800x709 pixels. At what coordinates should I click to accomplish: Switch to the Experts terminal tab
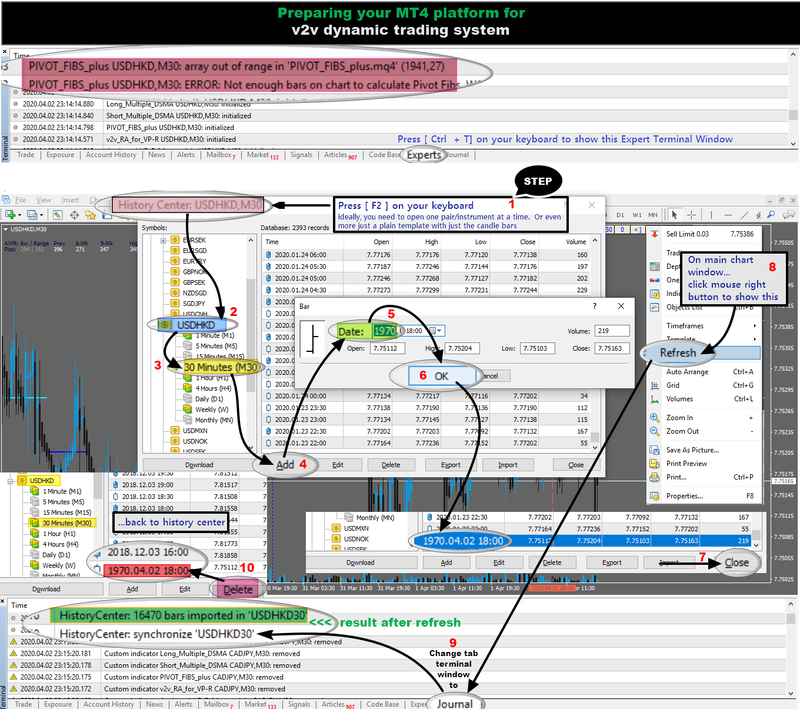click(424, 155)
